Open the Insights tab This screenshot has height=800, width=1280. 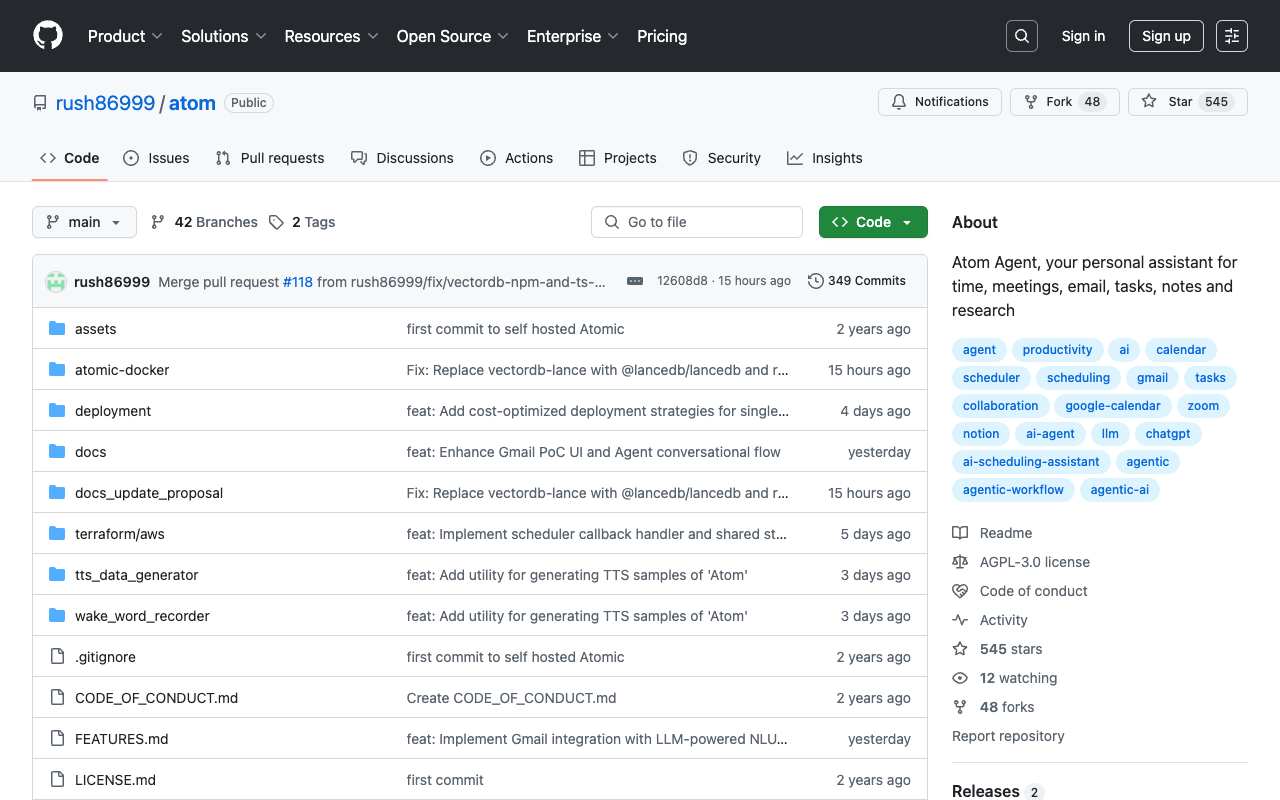(824, 158)
